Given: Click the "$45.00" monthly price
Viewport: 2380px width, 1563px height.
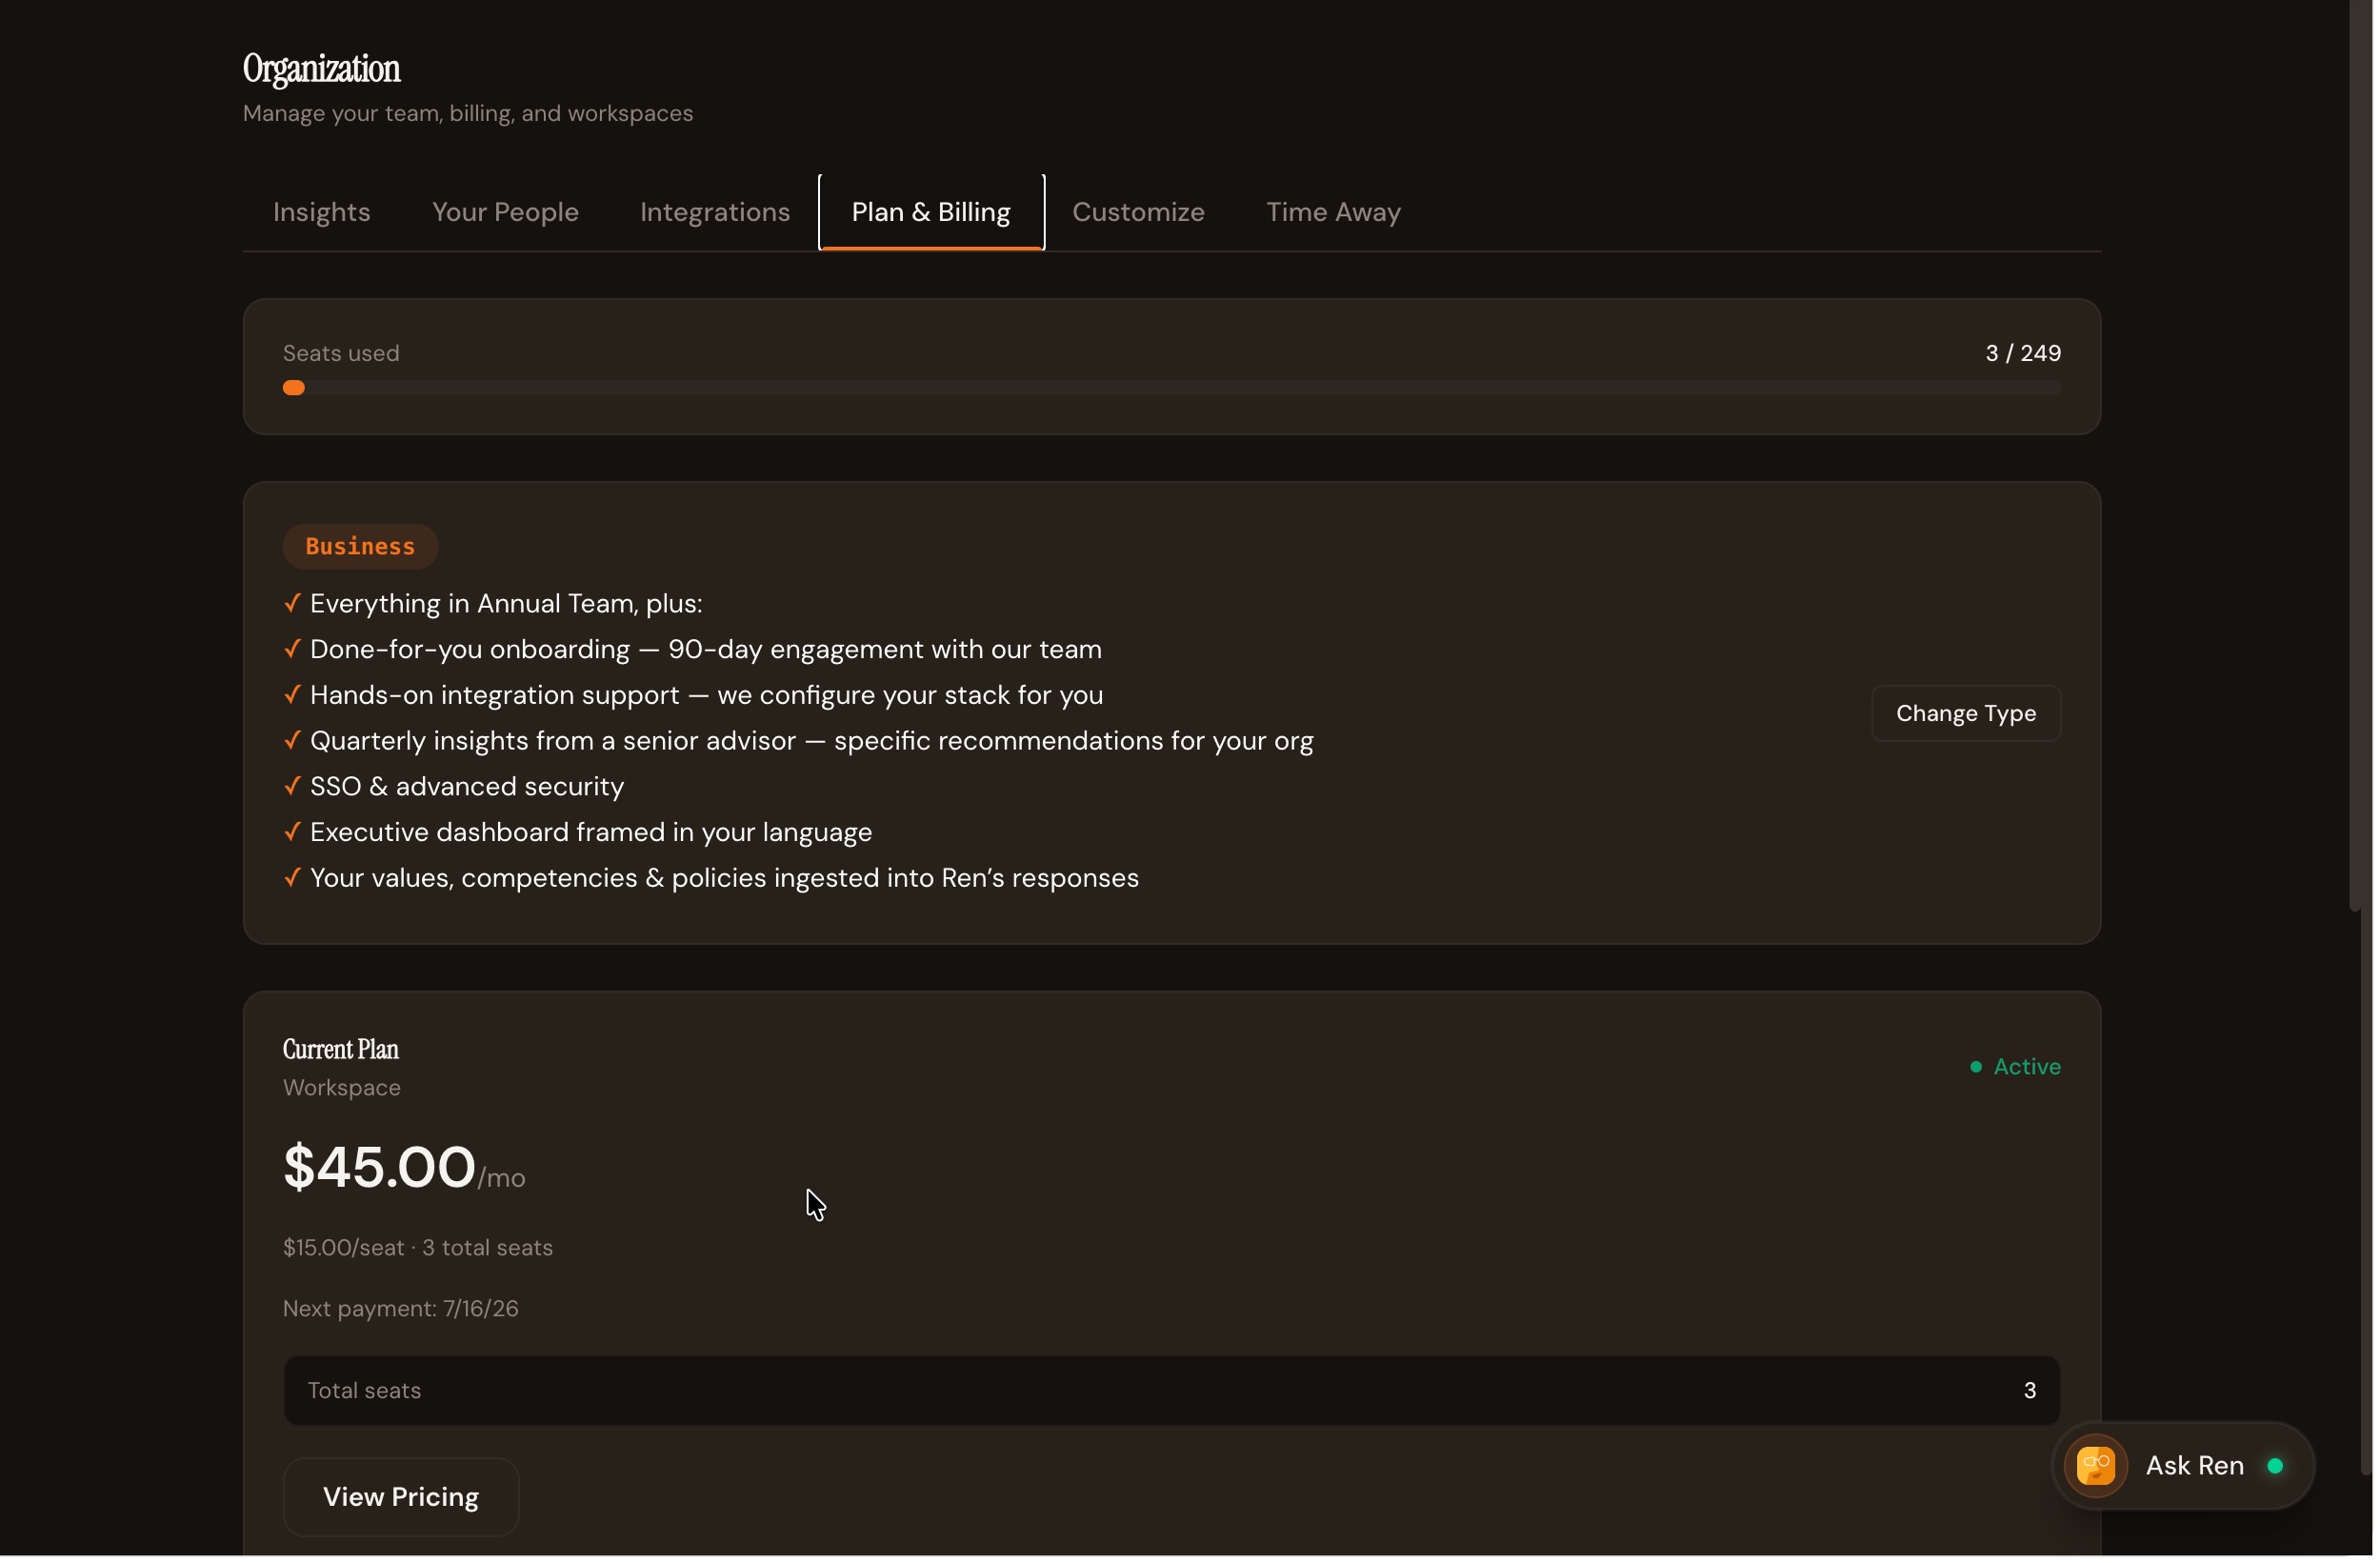Looking at the screenshot, I should [380, 1170].
